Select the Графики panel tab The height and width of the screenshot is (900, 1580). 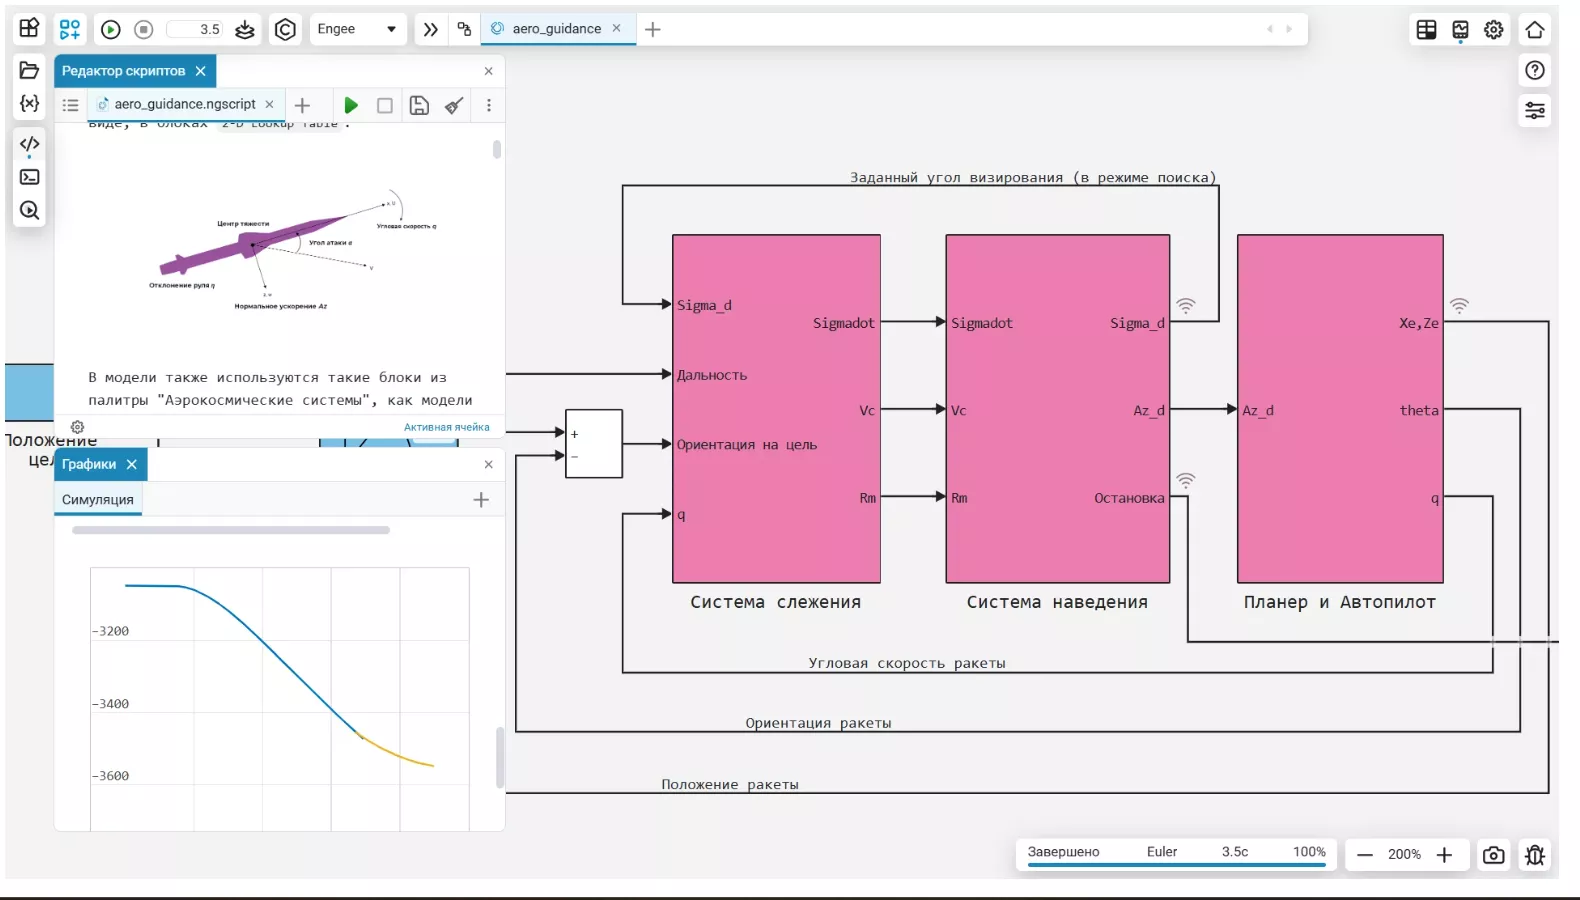[x=100, y=464]
